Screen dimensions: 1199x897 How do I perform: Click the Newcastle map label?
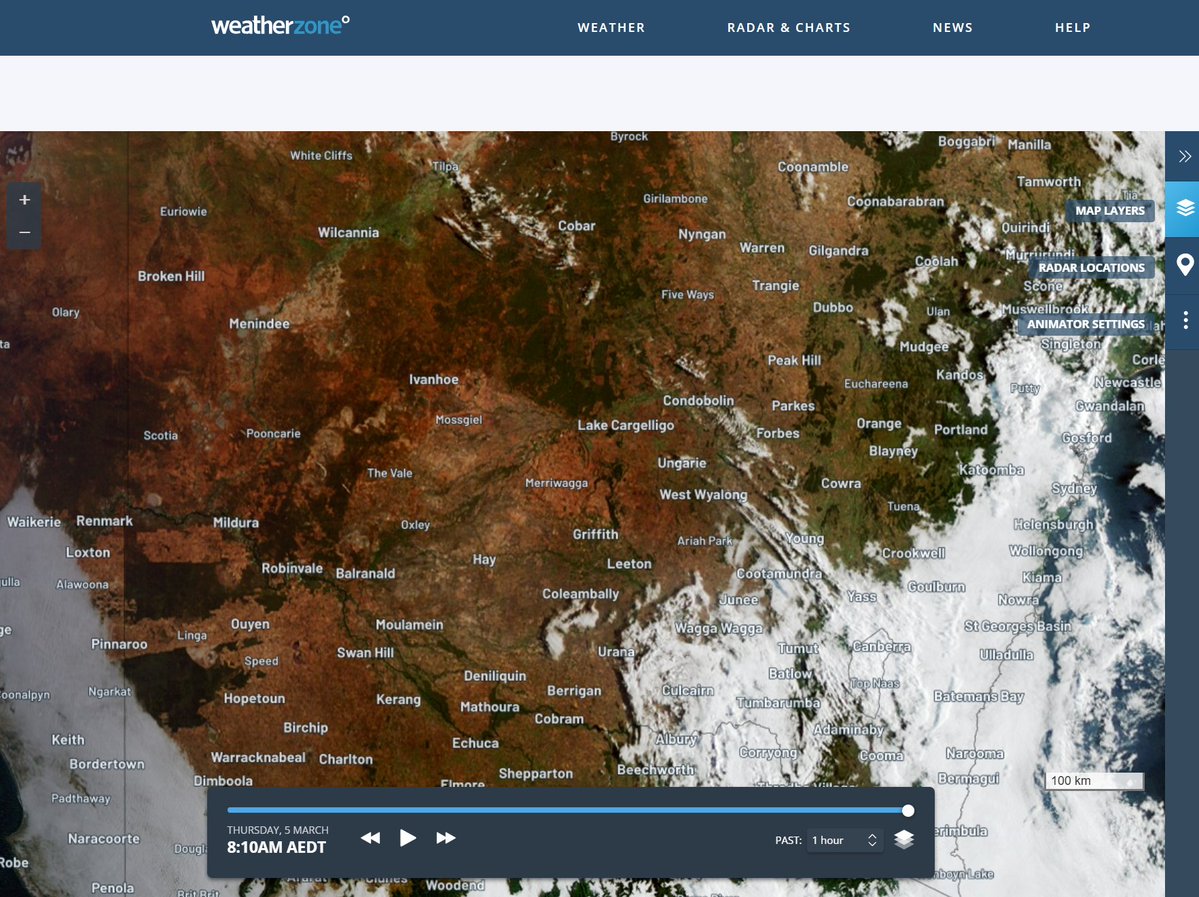pyautogui.click(x=1128, y=382)
